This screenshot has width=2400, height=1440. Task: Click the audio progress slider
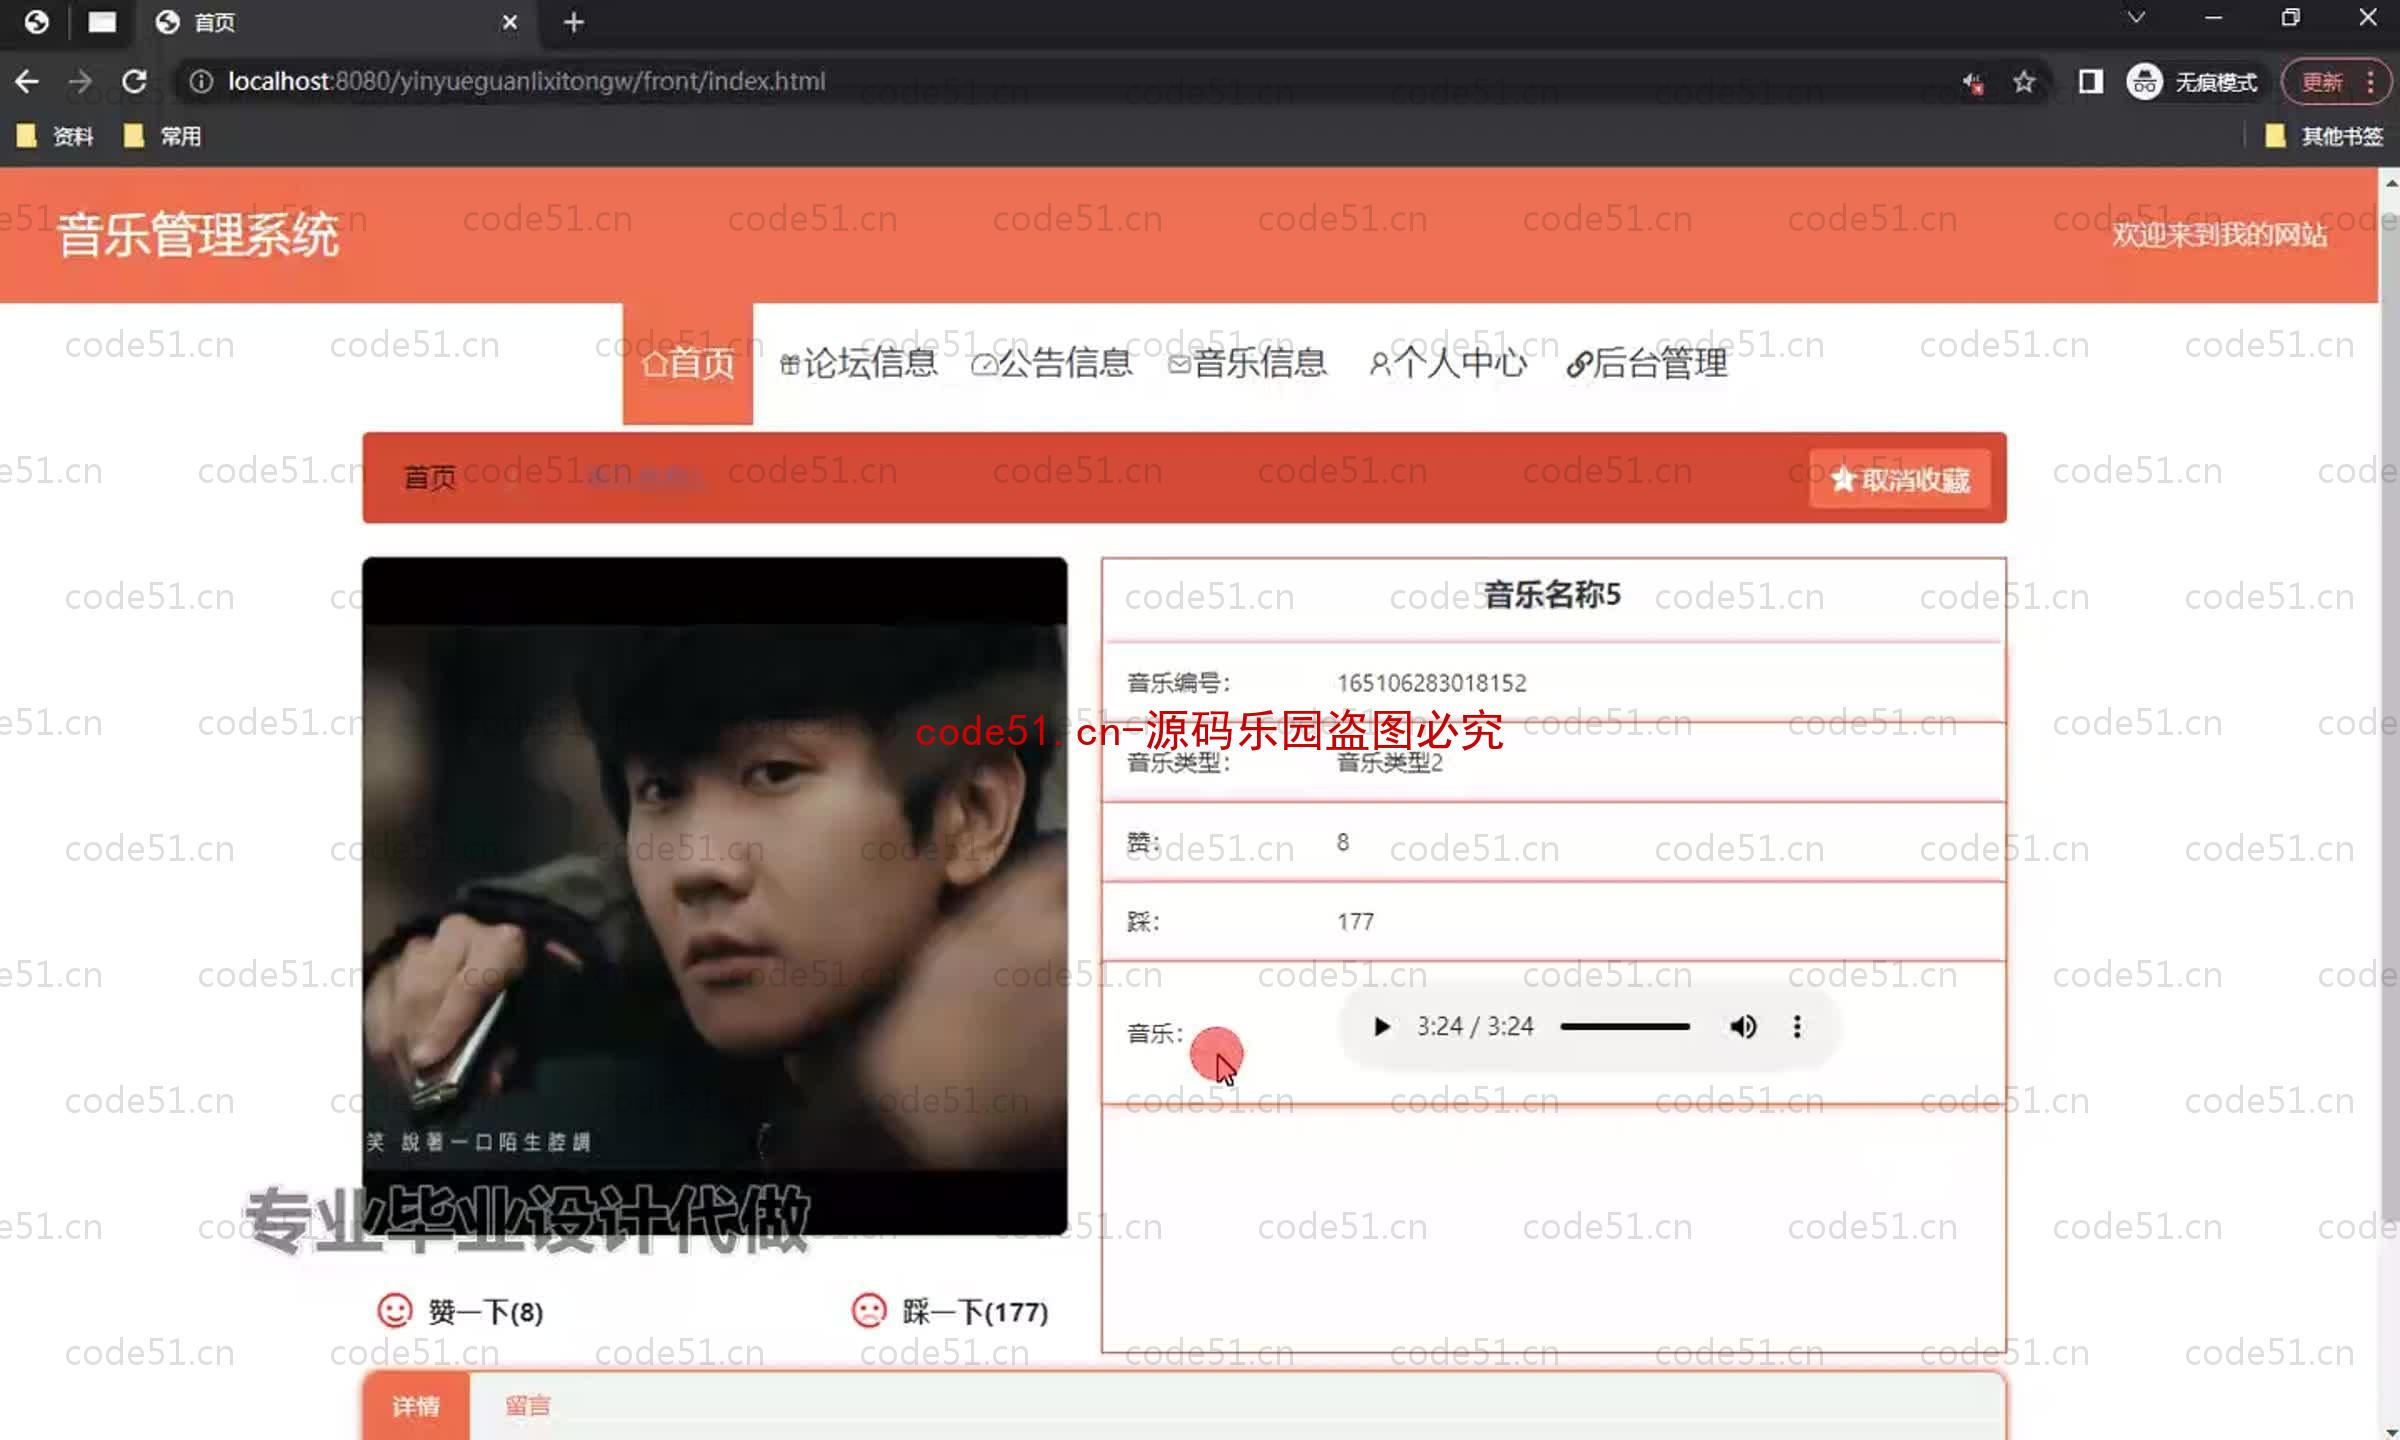[x=1625, y=1026]
